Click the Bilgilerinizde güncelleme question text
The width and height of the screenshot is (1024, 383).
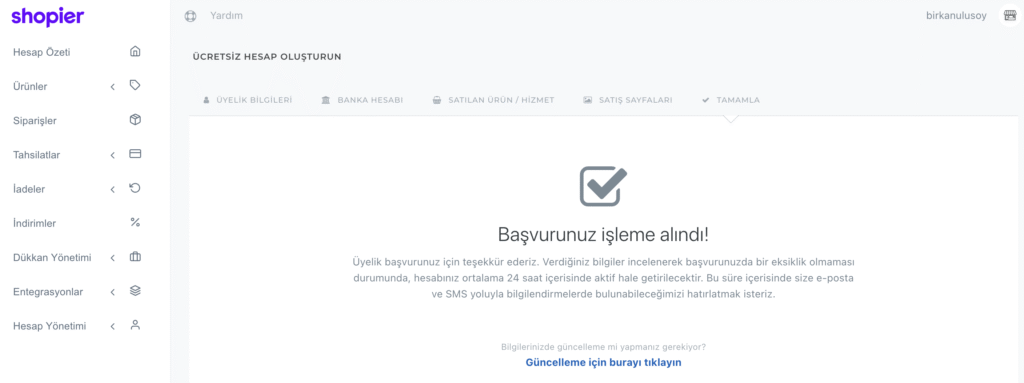click(x=603, y=346)
